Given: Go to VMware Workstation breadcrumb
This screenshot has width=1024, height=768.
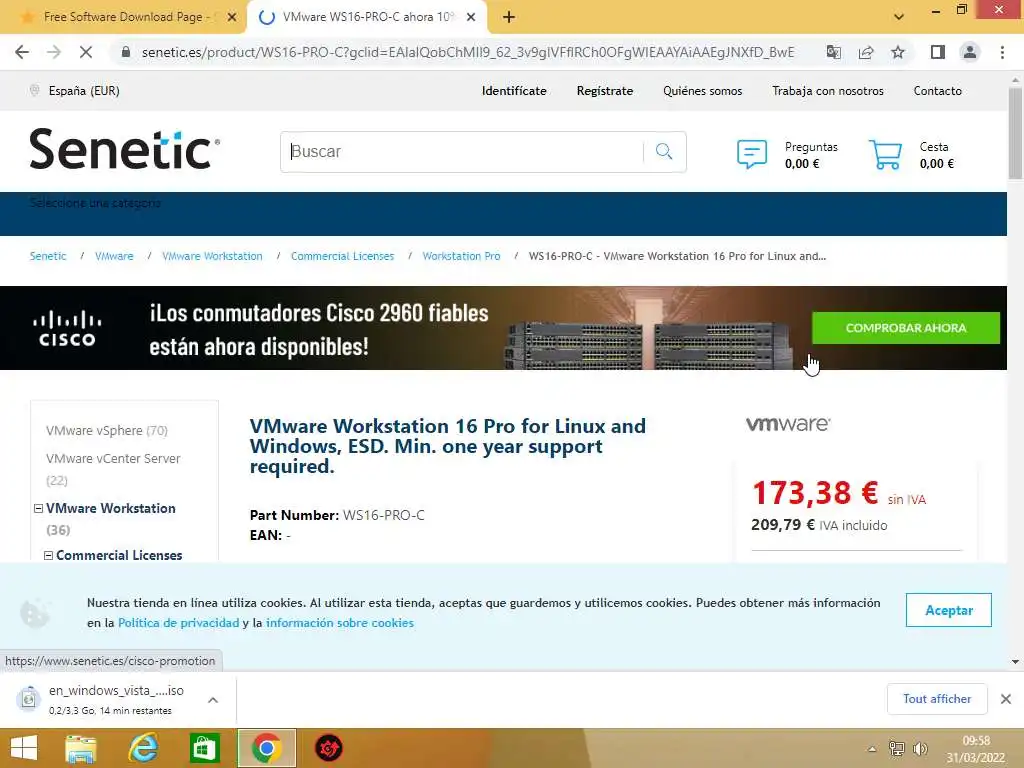Looking at the screenshot, I should (x=212, y=256).
